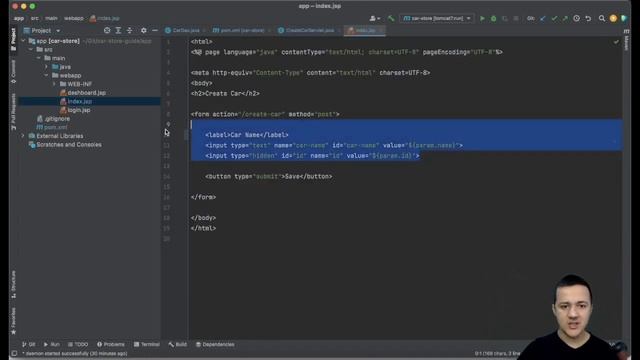Click the teal shield icon in the top toolbar
The height and width of the screenshot is (360, 640).
click(624, 18)
